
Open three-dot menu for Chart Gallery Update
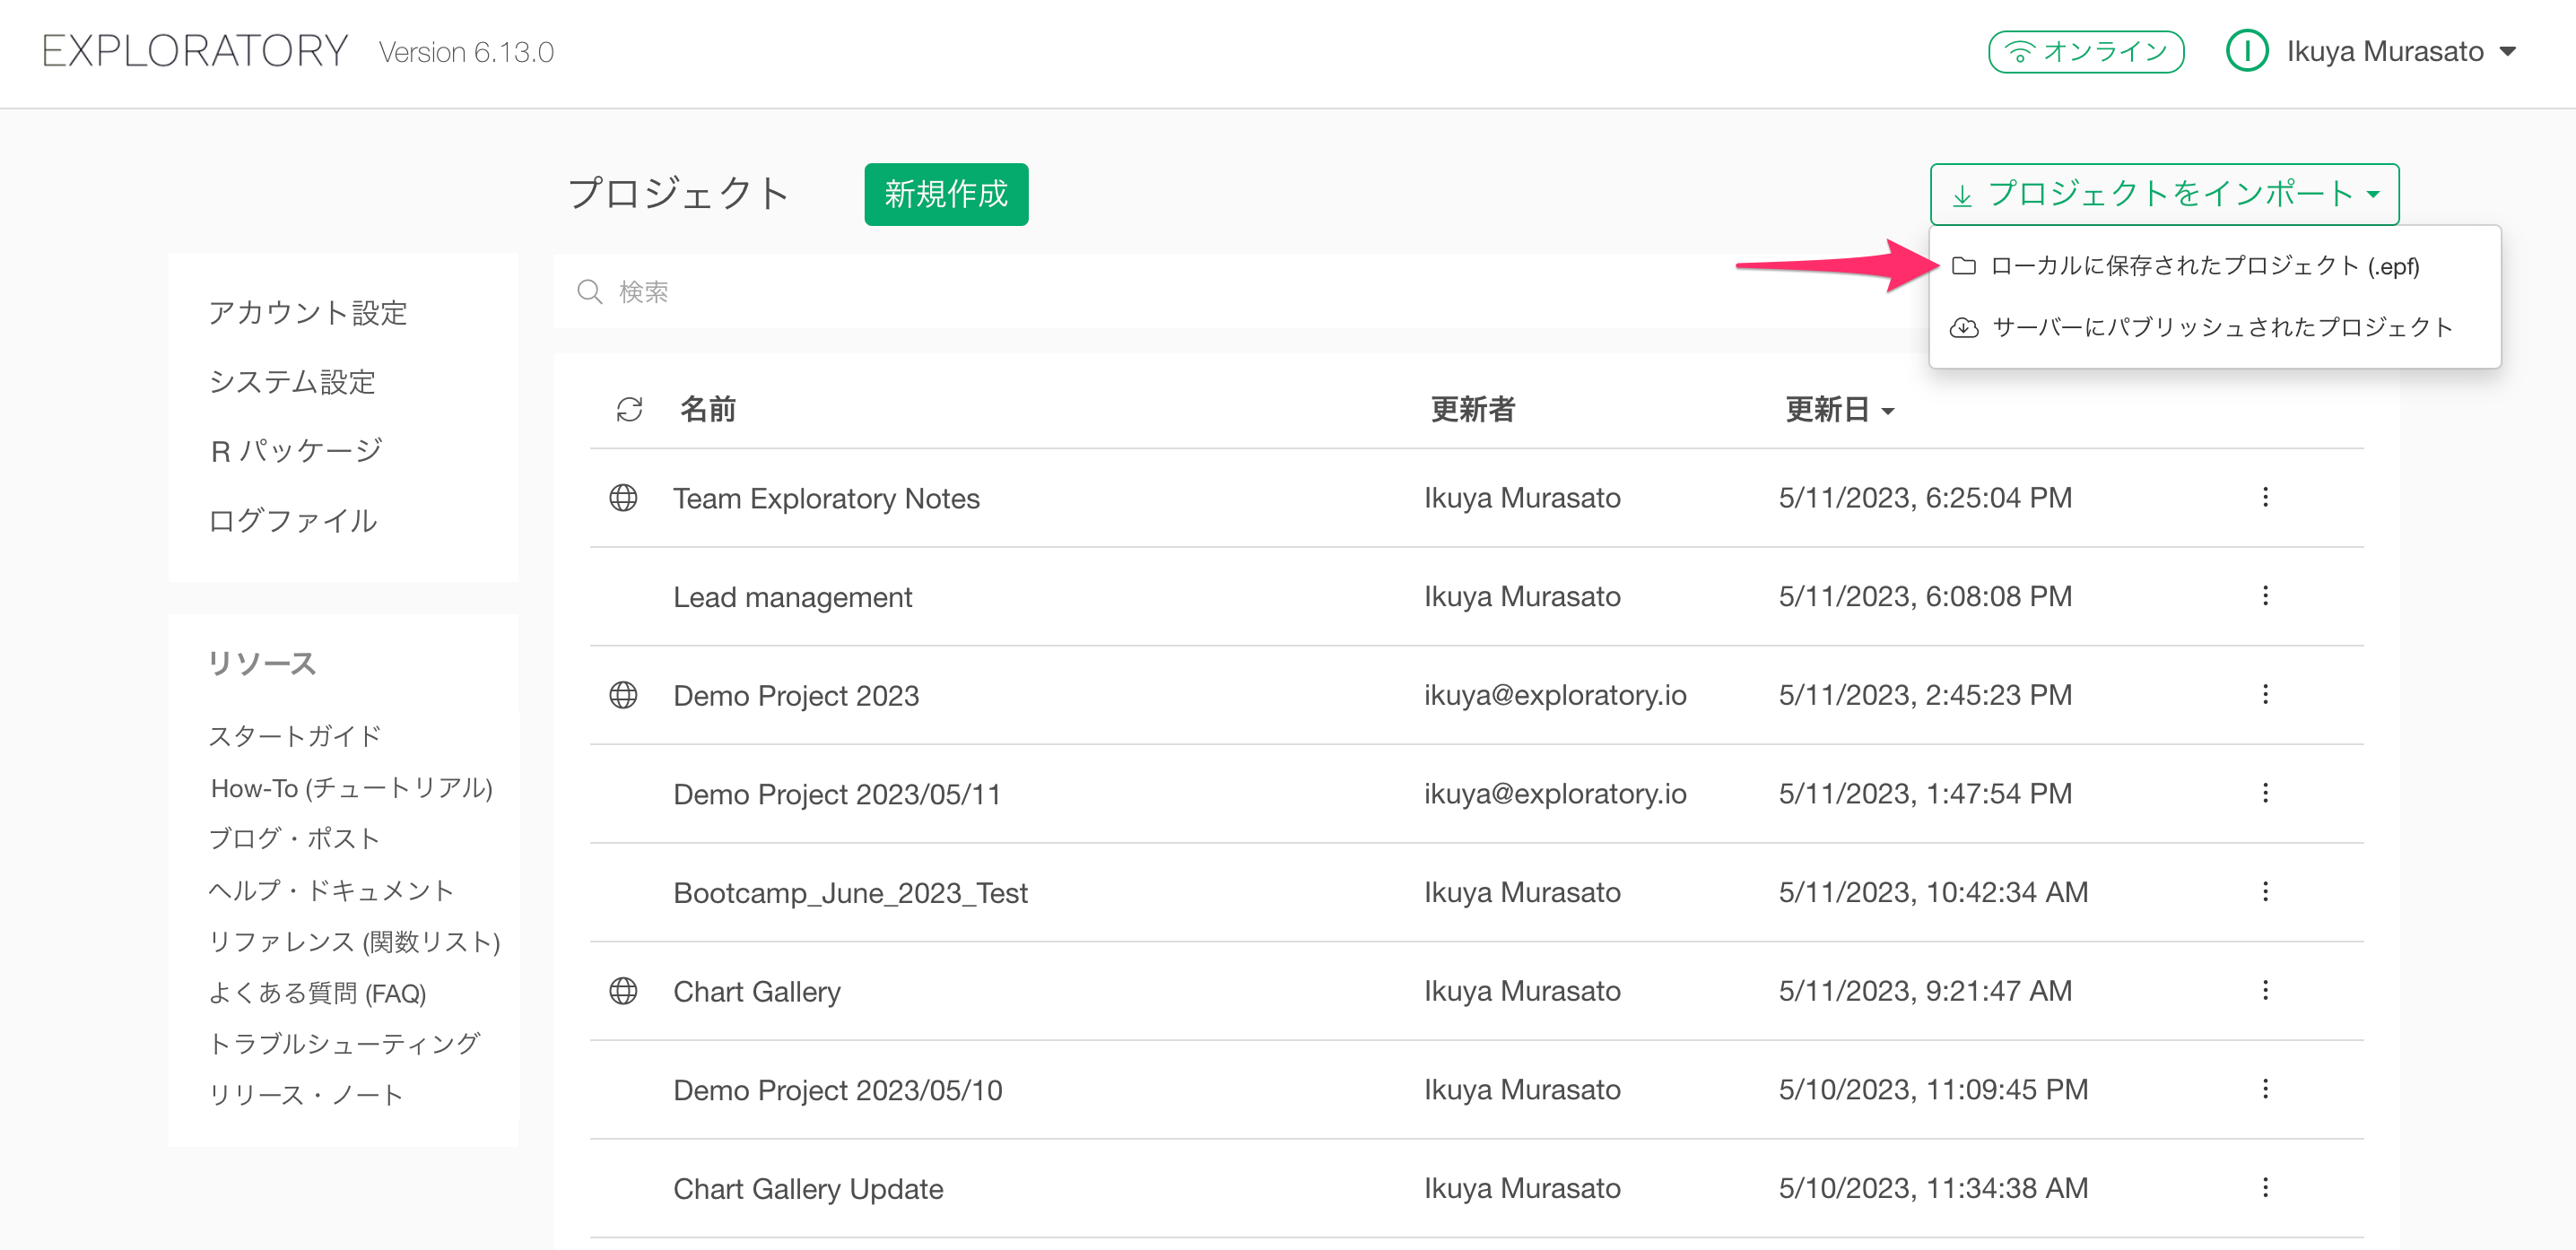(x=2265, y=1187)
